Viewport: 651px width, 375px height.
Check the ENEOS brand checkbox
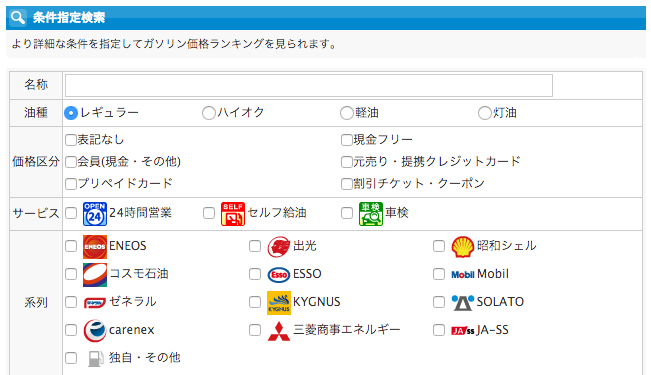(71, 246)
